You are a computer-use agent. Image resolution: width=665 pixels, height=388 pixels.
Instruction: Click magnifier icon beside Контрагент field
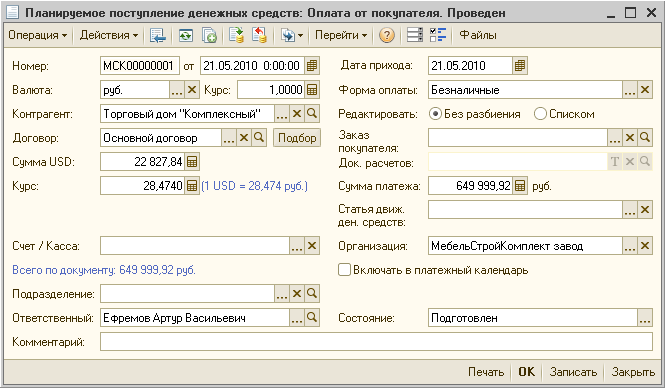(312, 114)
